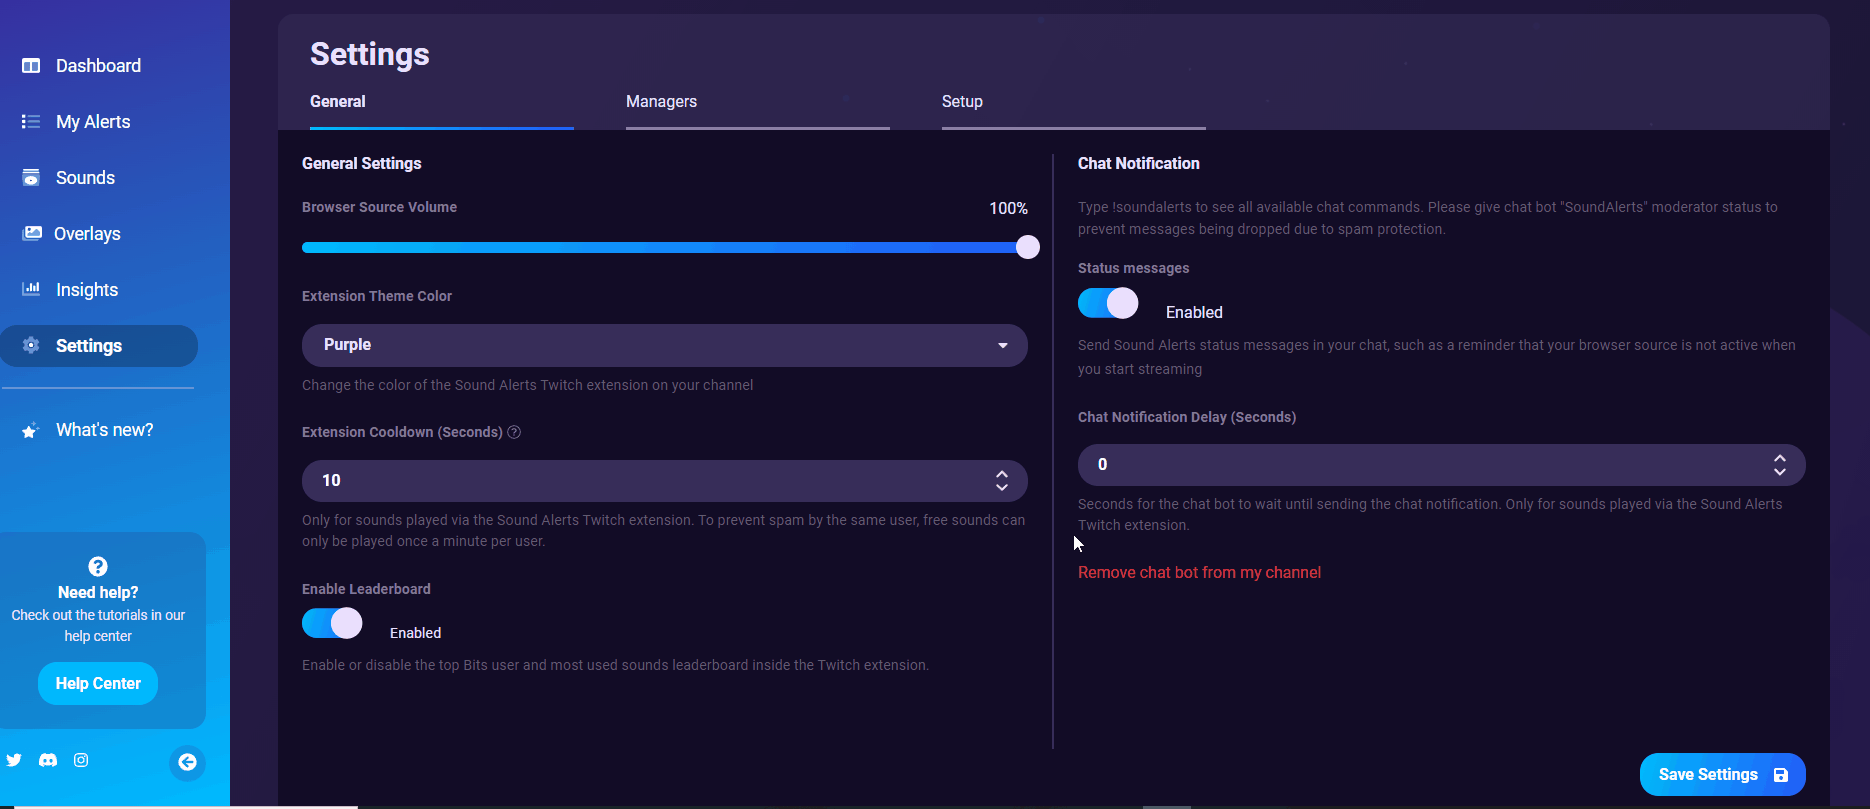Screen dimensions: 1870x809
Task: Open the Discord social icon
Action: click(x=48, y=760)
